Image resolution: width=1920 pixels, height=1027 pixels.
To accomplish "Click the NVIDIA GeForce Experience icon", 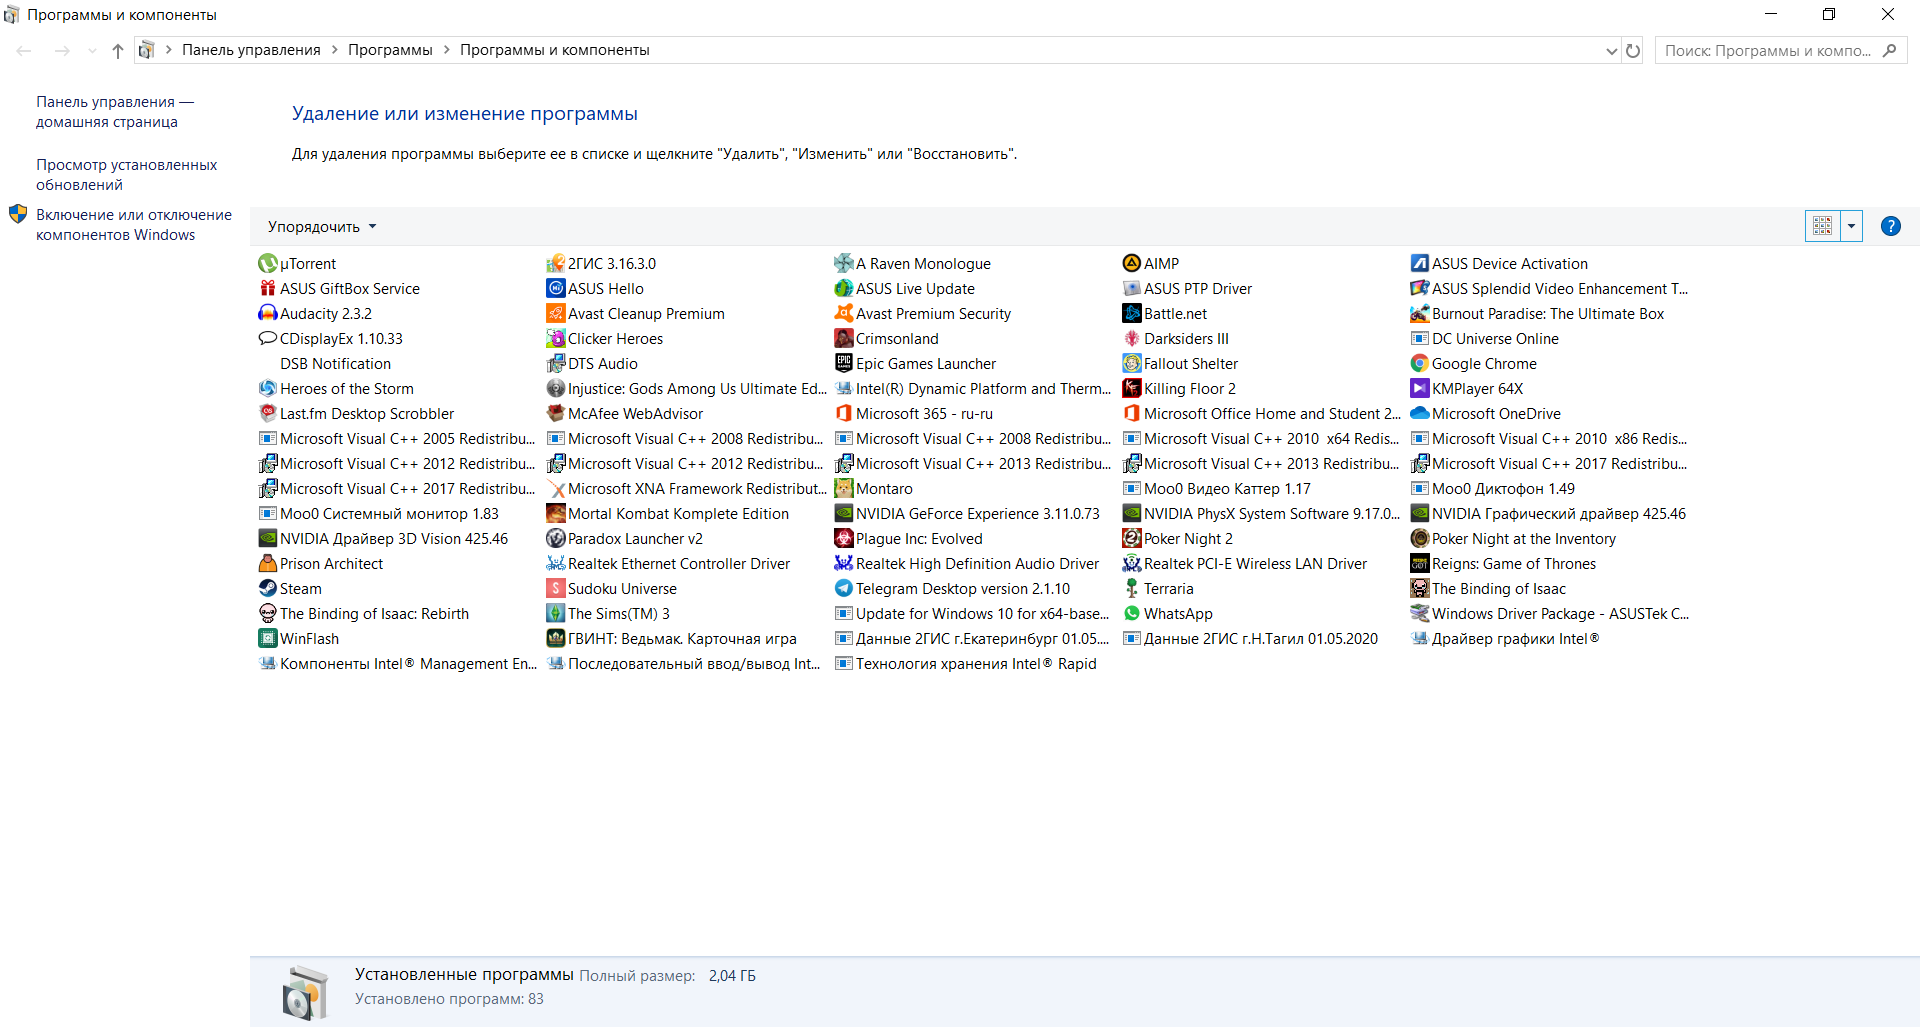I will 843,514.
